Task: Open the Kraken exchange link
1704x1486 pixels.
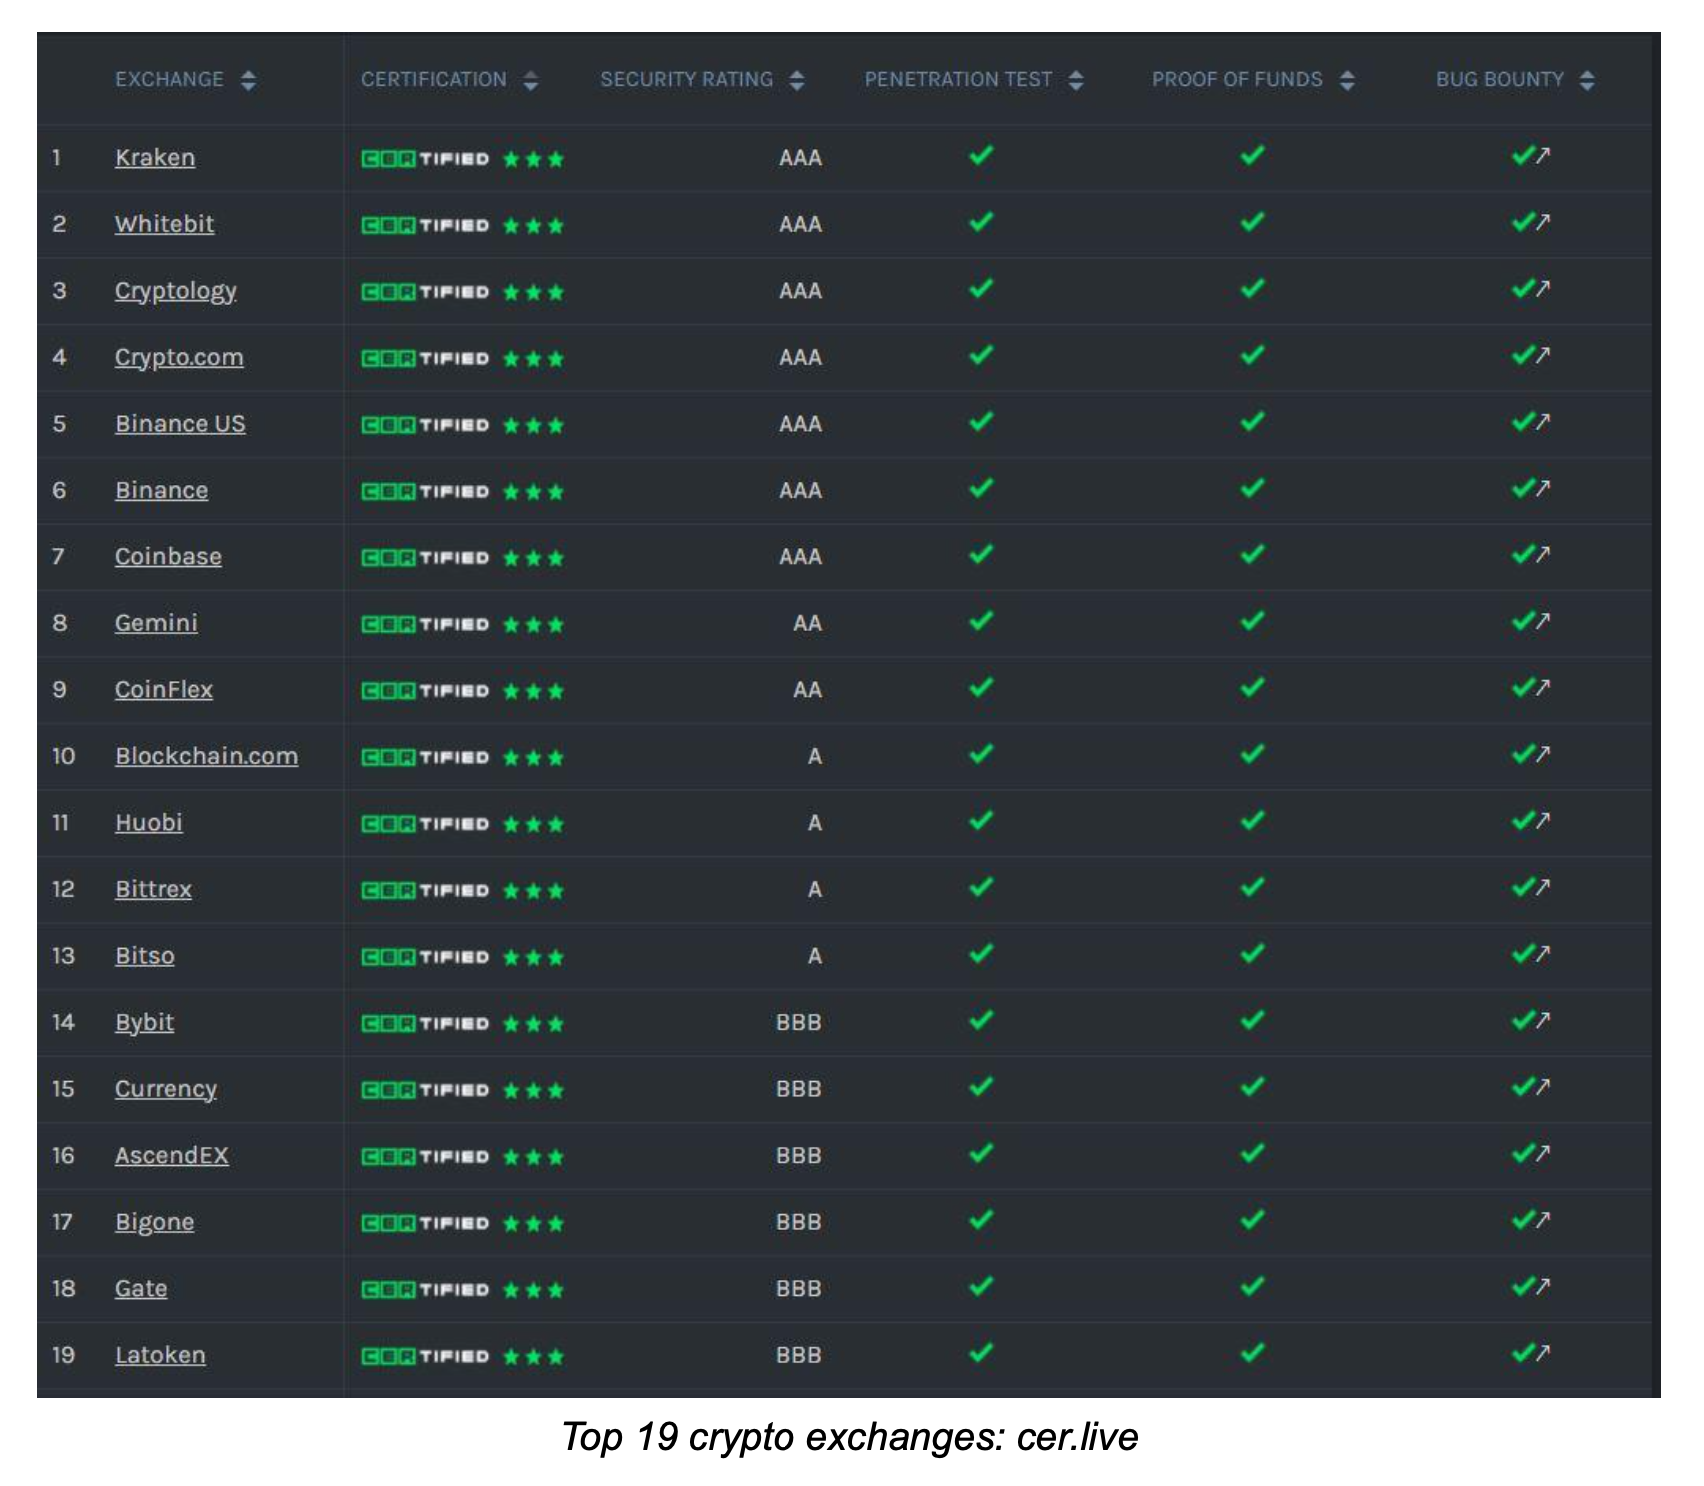Action: point(155,158)
